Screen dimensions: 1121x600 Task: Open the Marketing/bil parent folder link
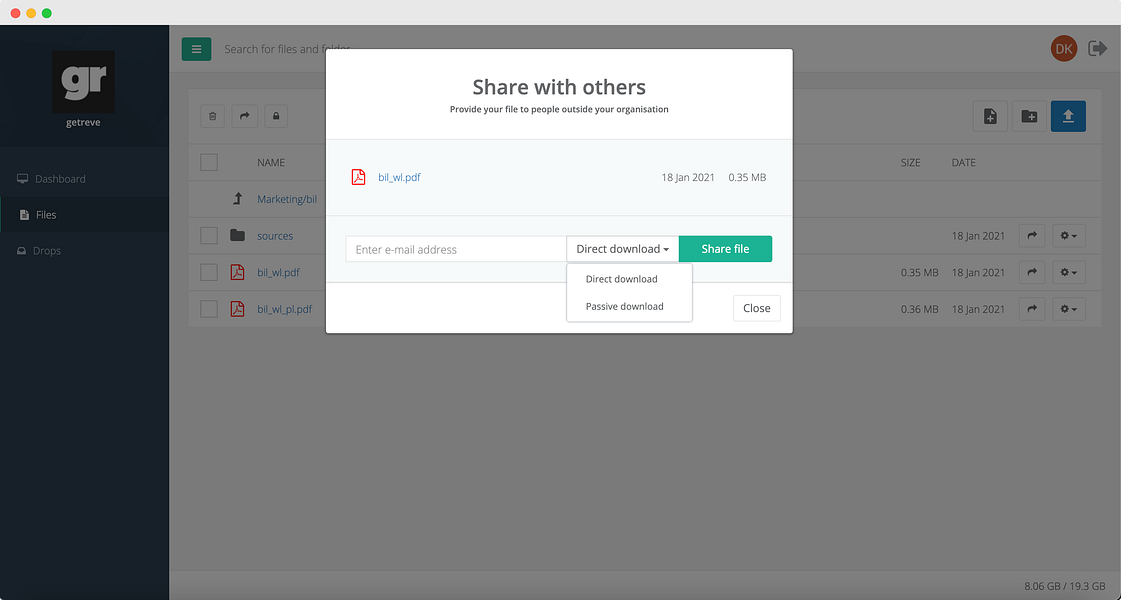pyautogui.click(x=287, y=199)
